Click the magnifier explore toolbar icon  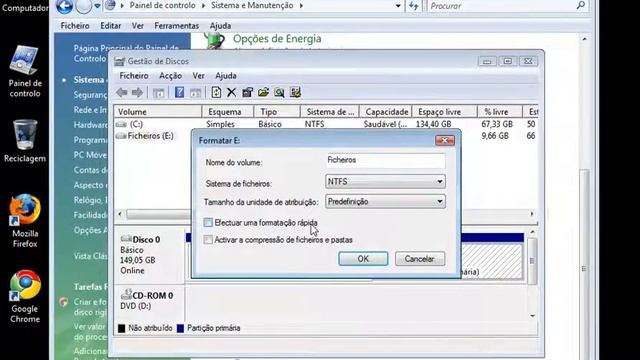click(279, 93)
